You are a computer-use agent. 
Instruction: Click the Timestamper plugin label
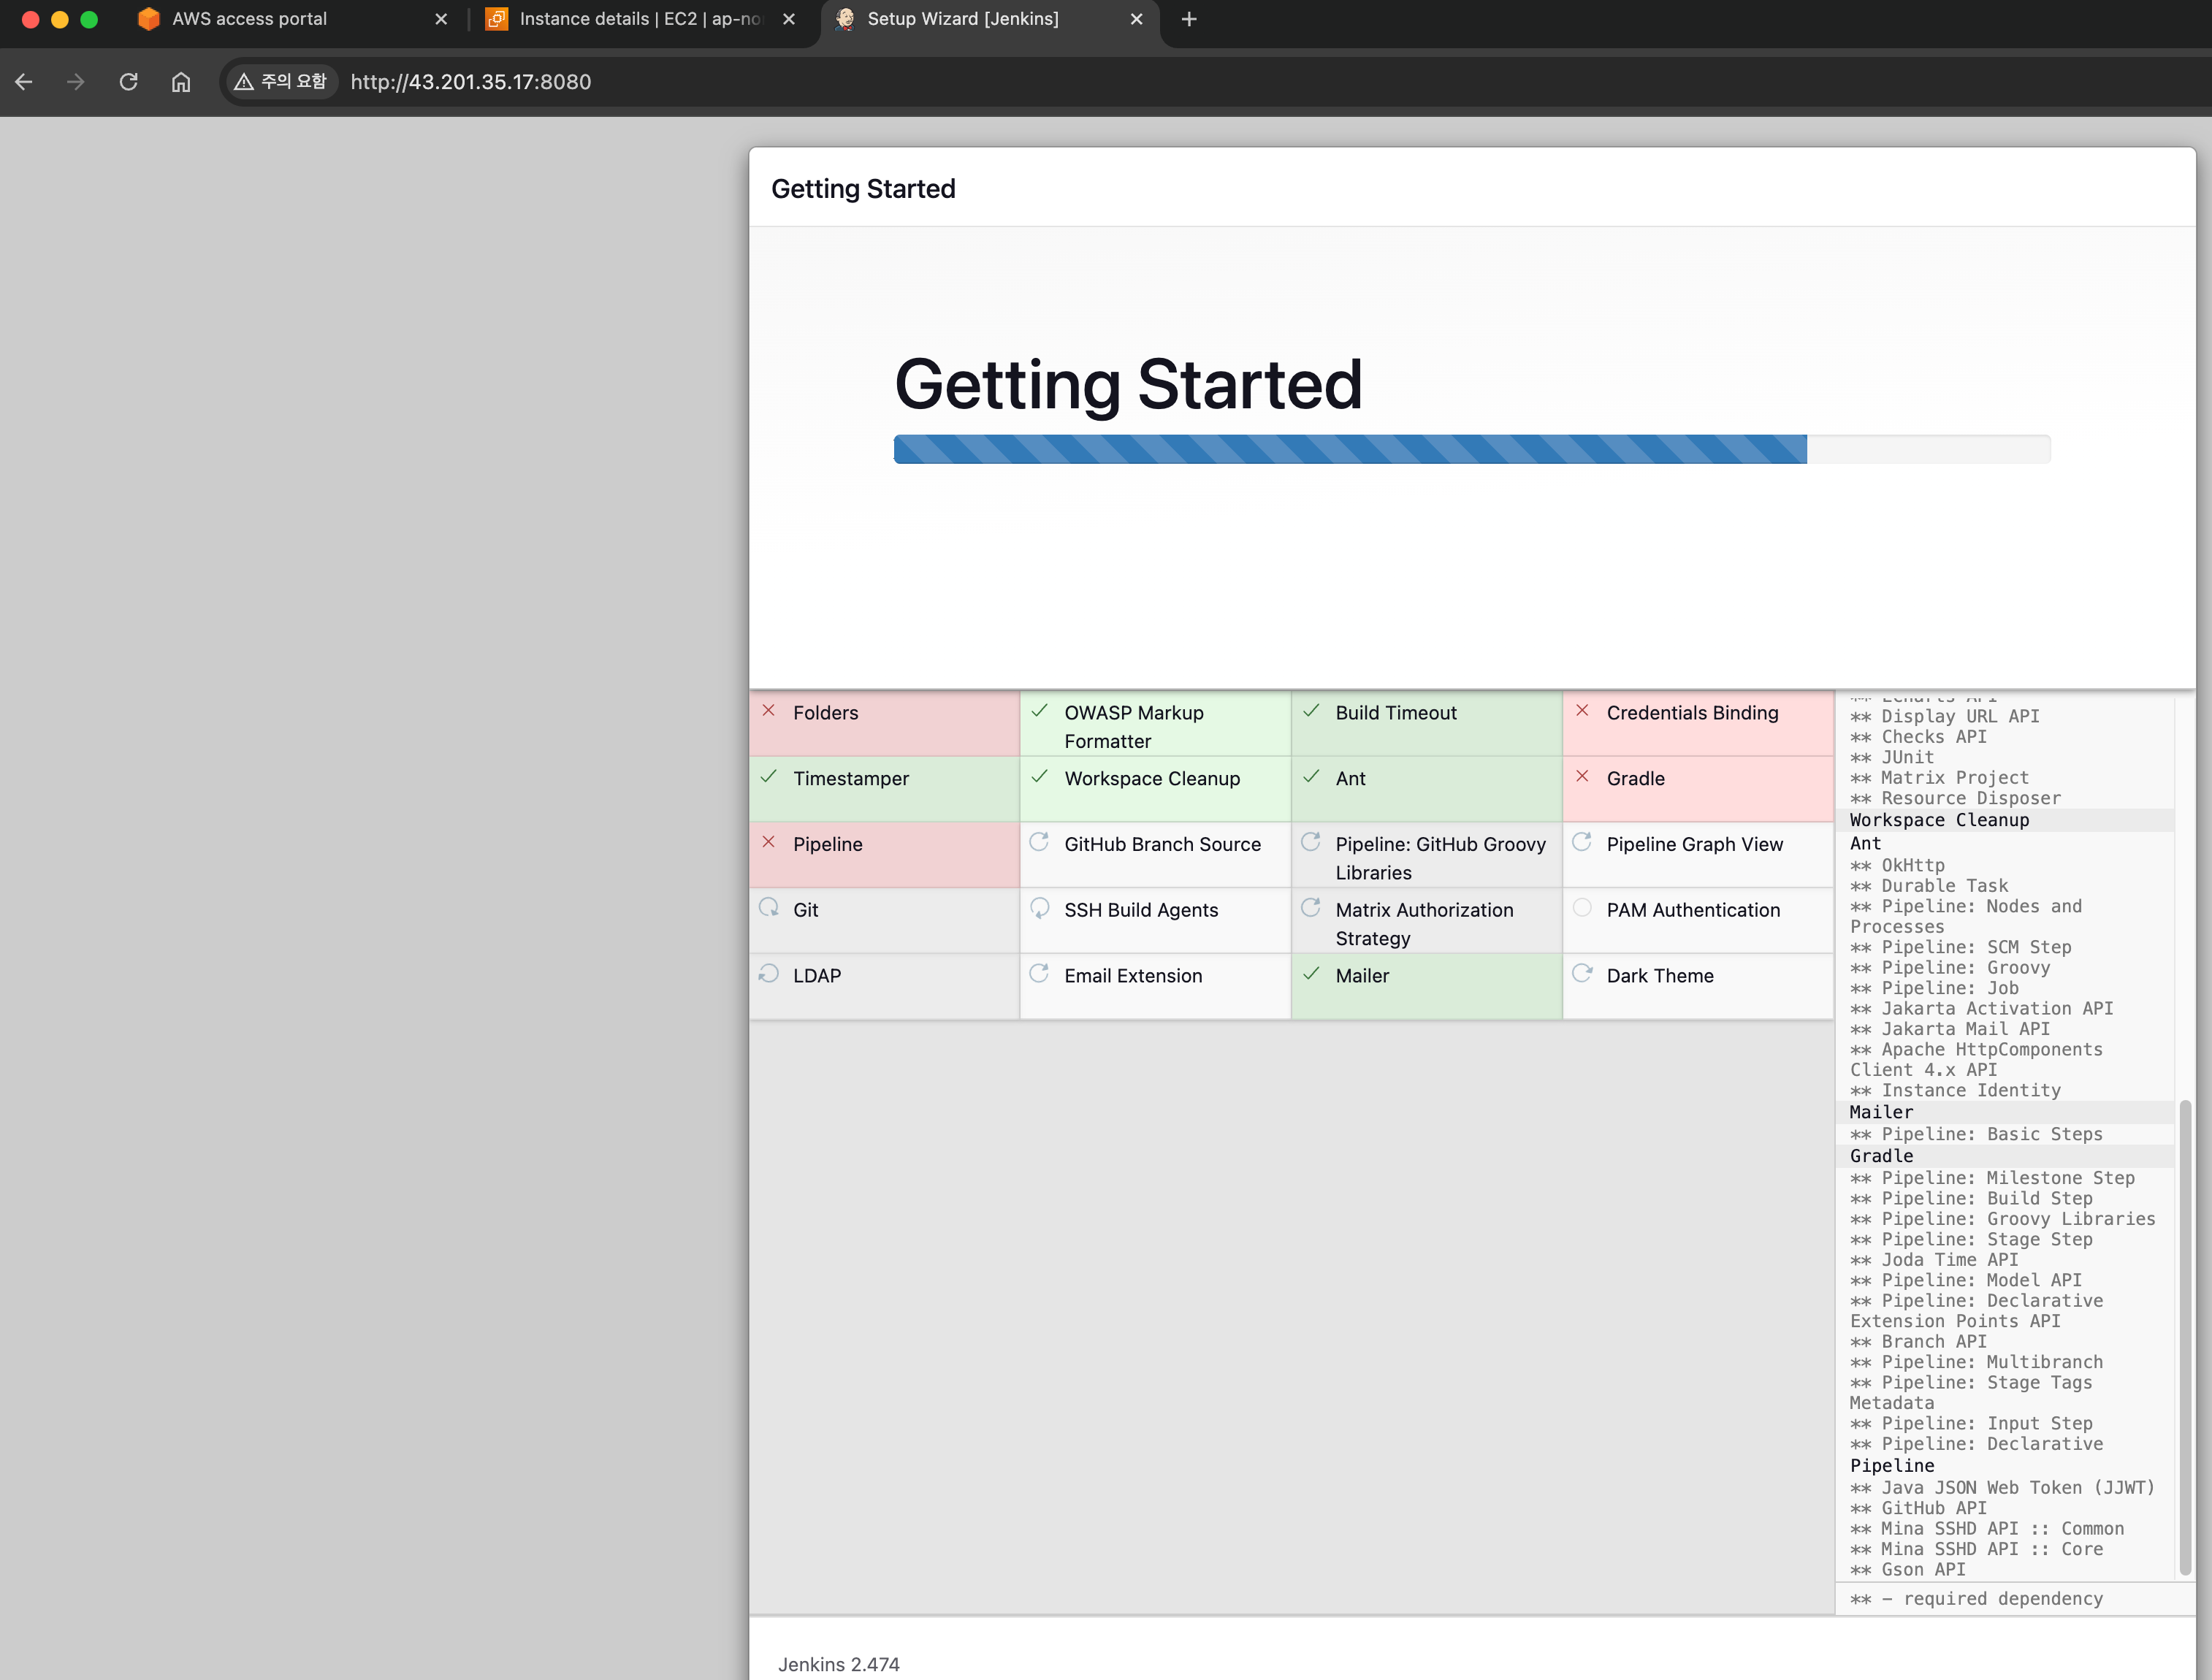(851, 779)
